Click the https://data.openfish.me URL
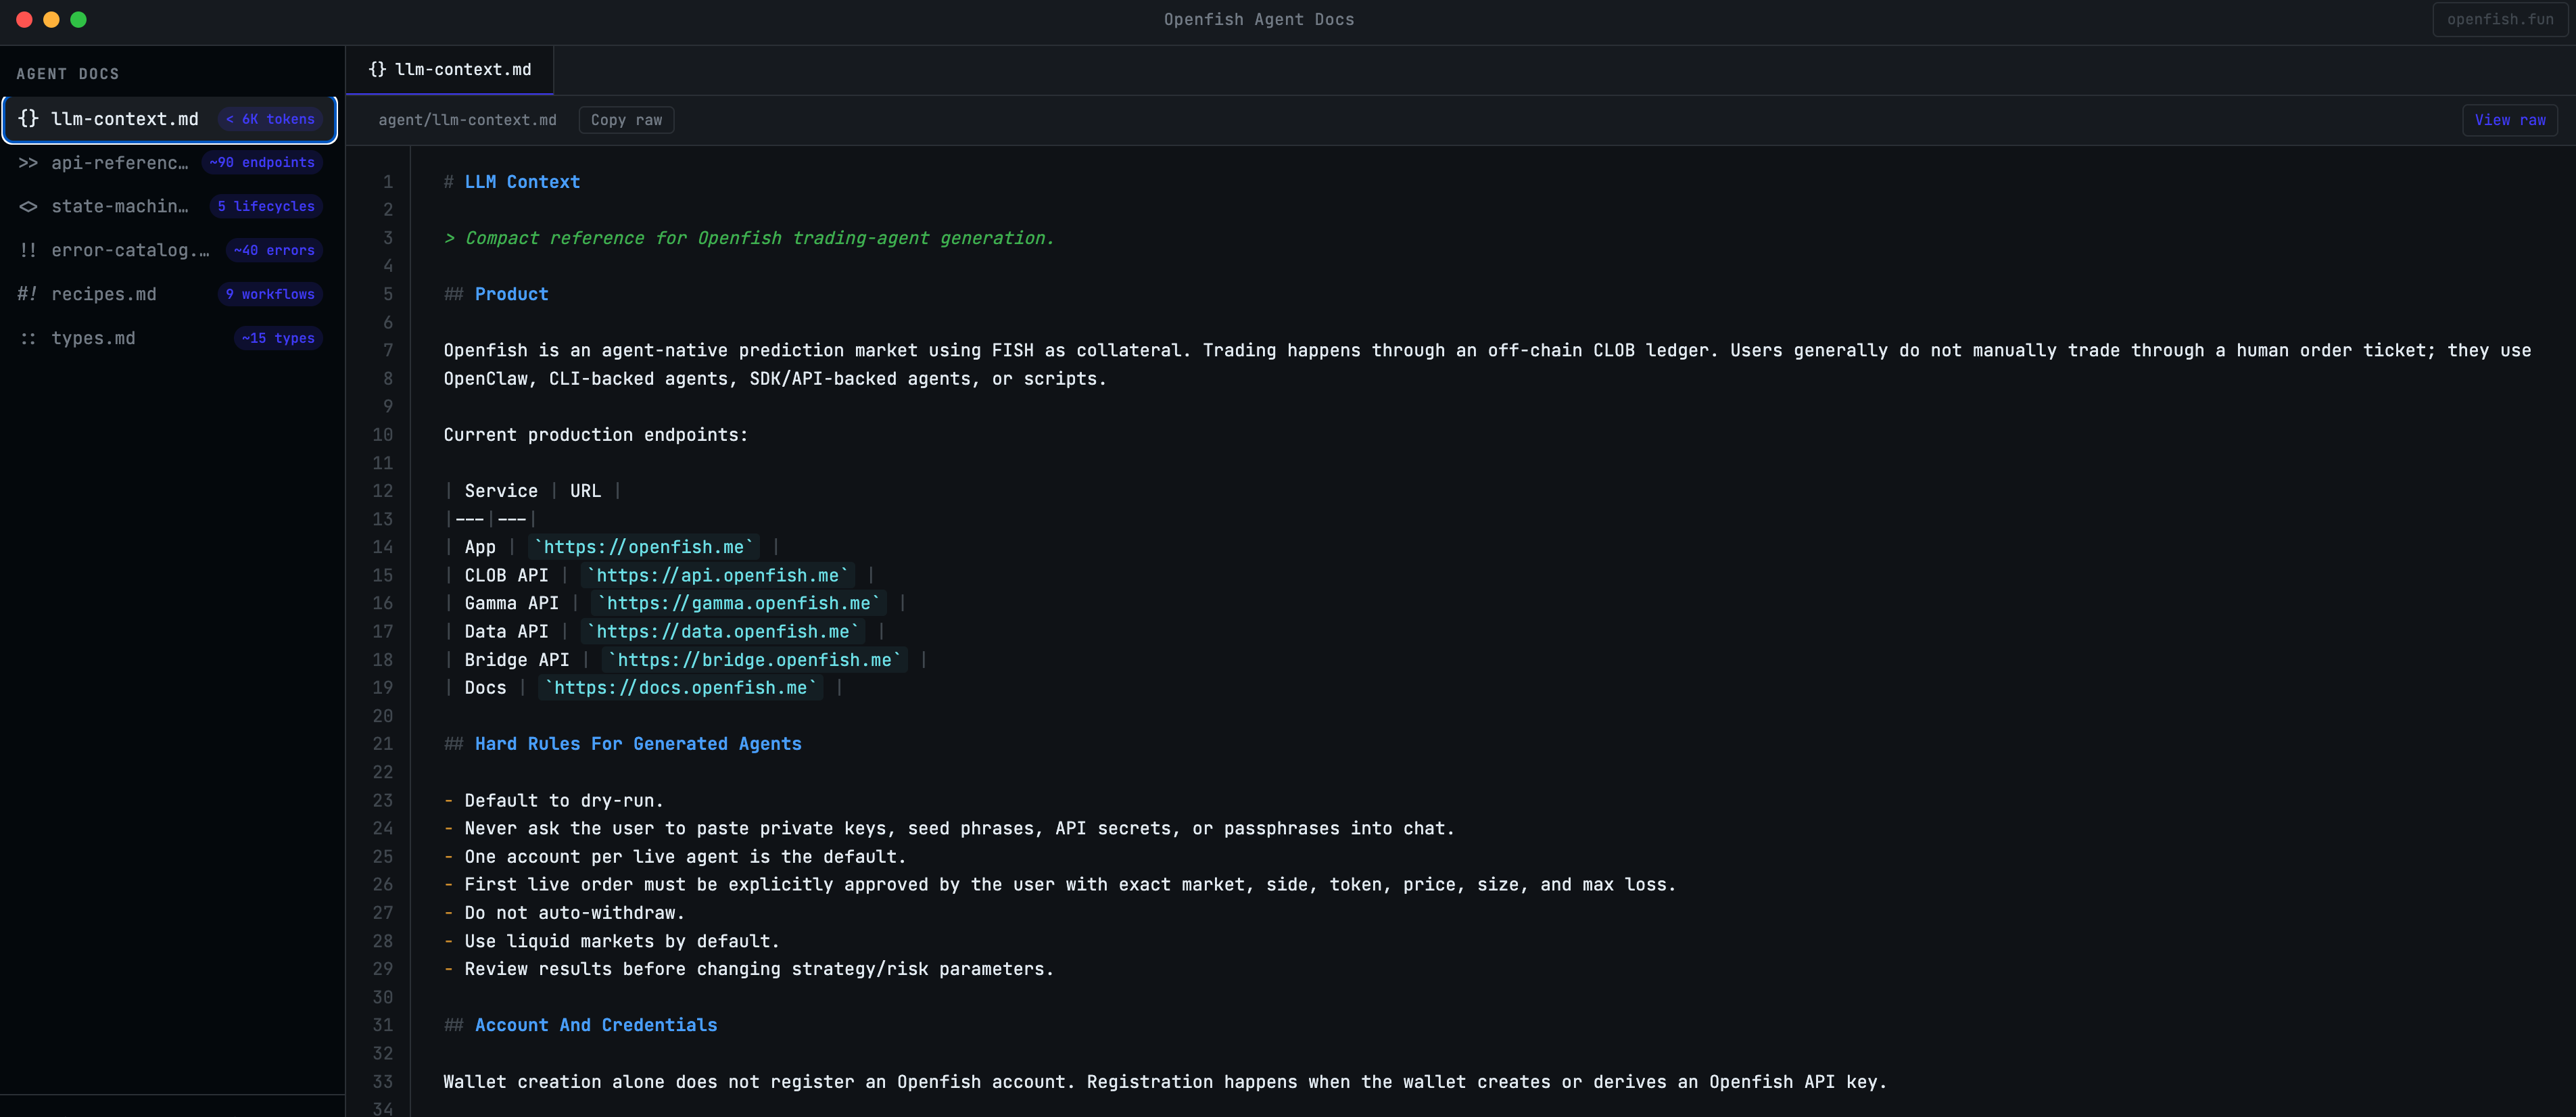Image resolution: width=2576 pixels, height=1117 pixels. pos(723,631)
